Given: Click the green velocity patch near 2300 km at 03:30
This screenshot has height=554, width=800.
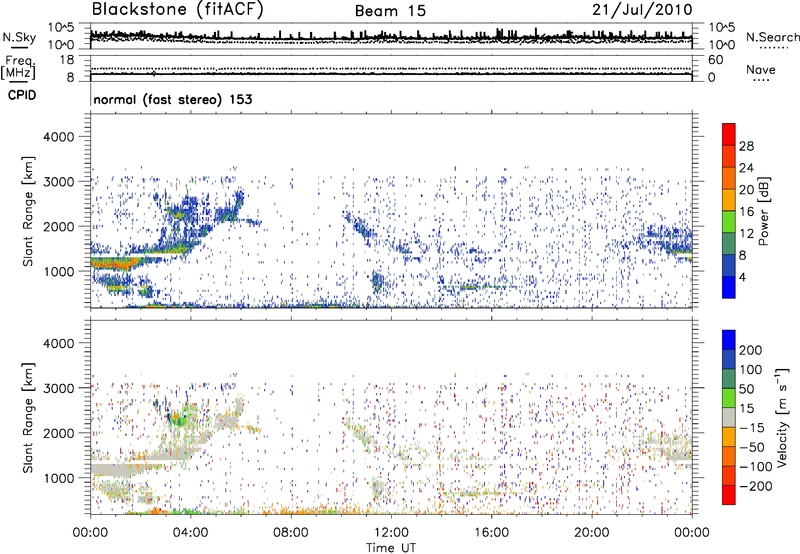Looking at the screenshot, I should pyautogui.click(x=180, y=419).
